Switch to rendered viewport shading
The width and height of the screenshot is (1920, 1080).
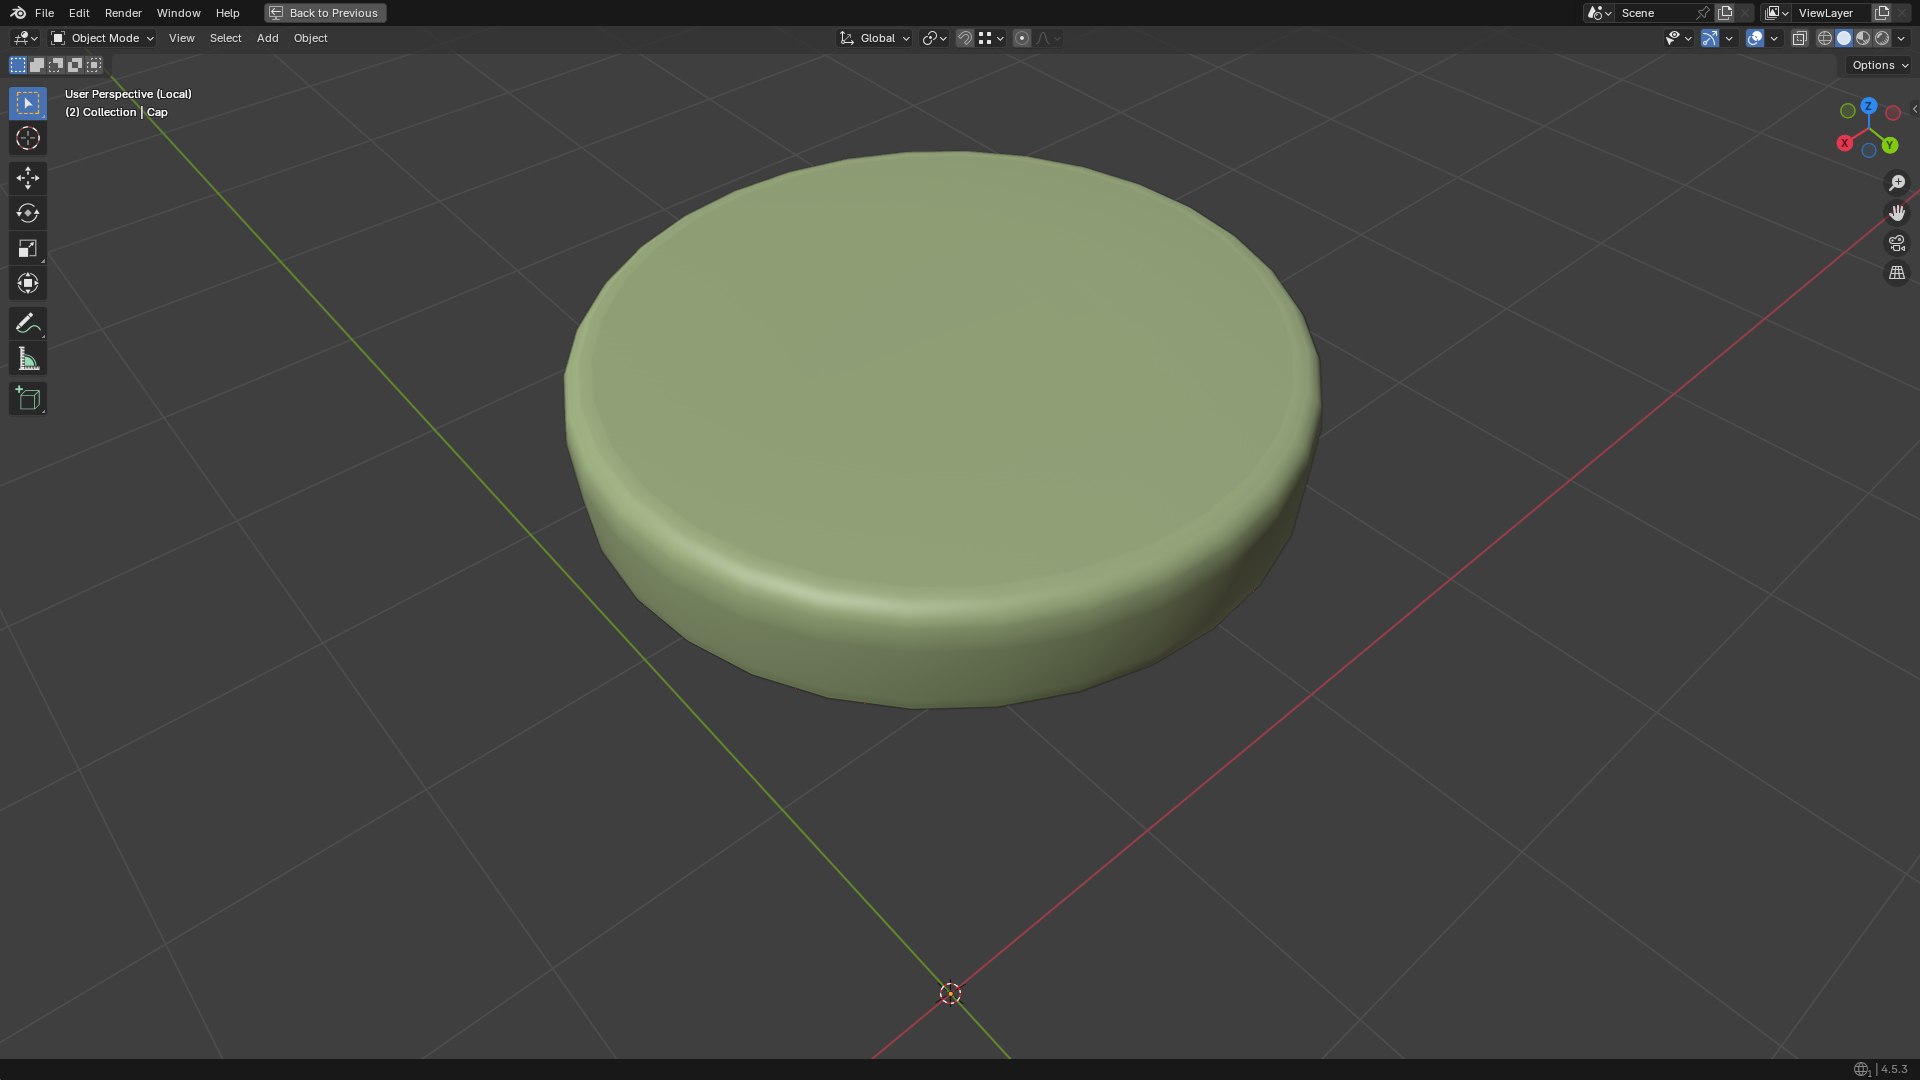click(x=1882, y=38)
